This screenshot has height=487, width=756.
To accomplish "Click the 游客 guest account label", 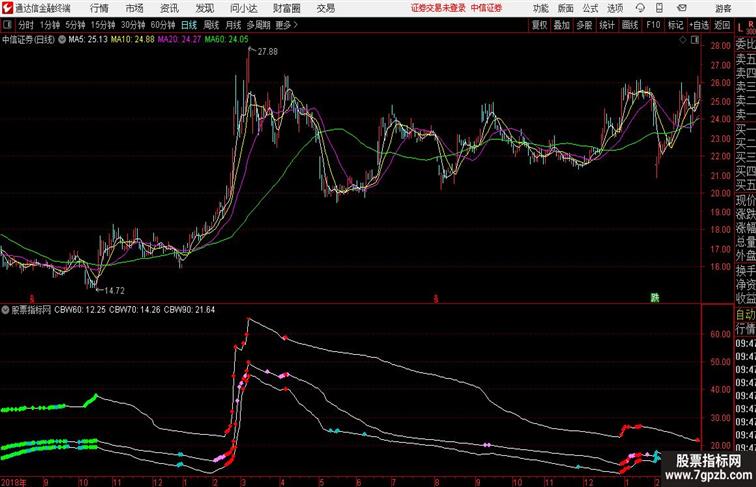I will point(723,8).
